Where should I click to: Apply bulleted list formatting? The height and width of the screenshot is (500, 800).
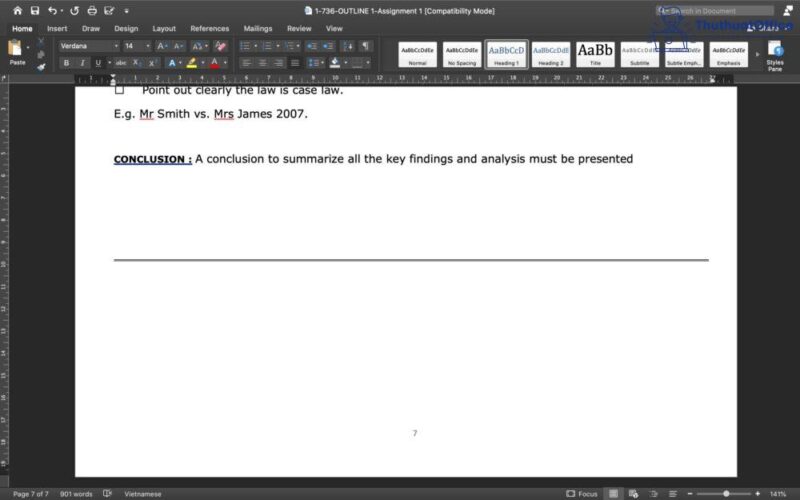pos(245,46)
